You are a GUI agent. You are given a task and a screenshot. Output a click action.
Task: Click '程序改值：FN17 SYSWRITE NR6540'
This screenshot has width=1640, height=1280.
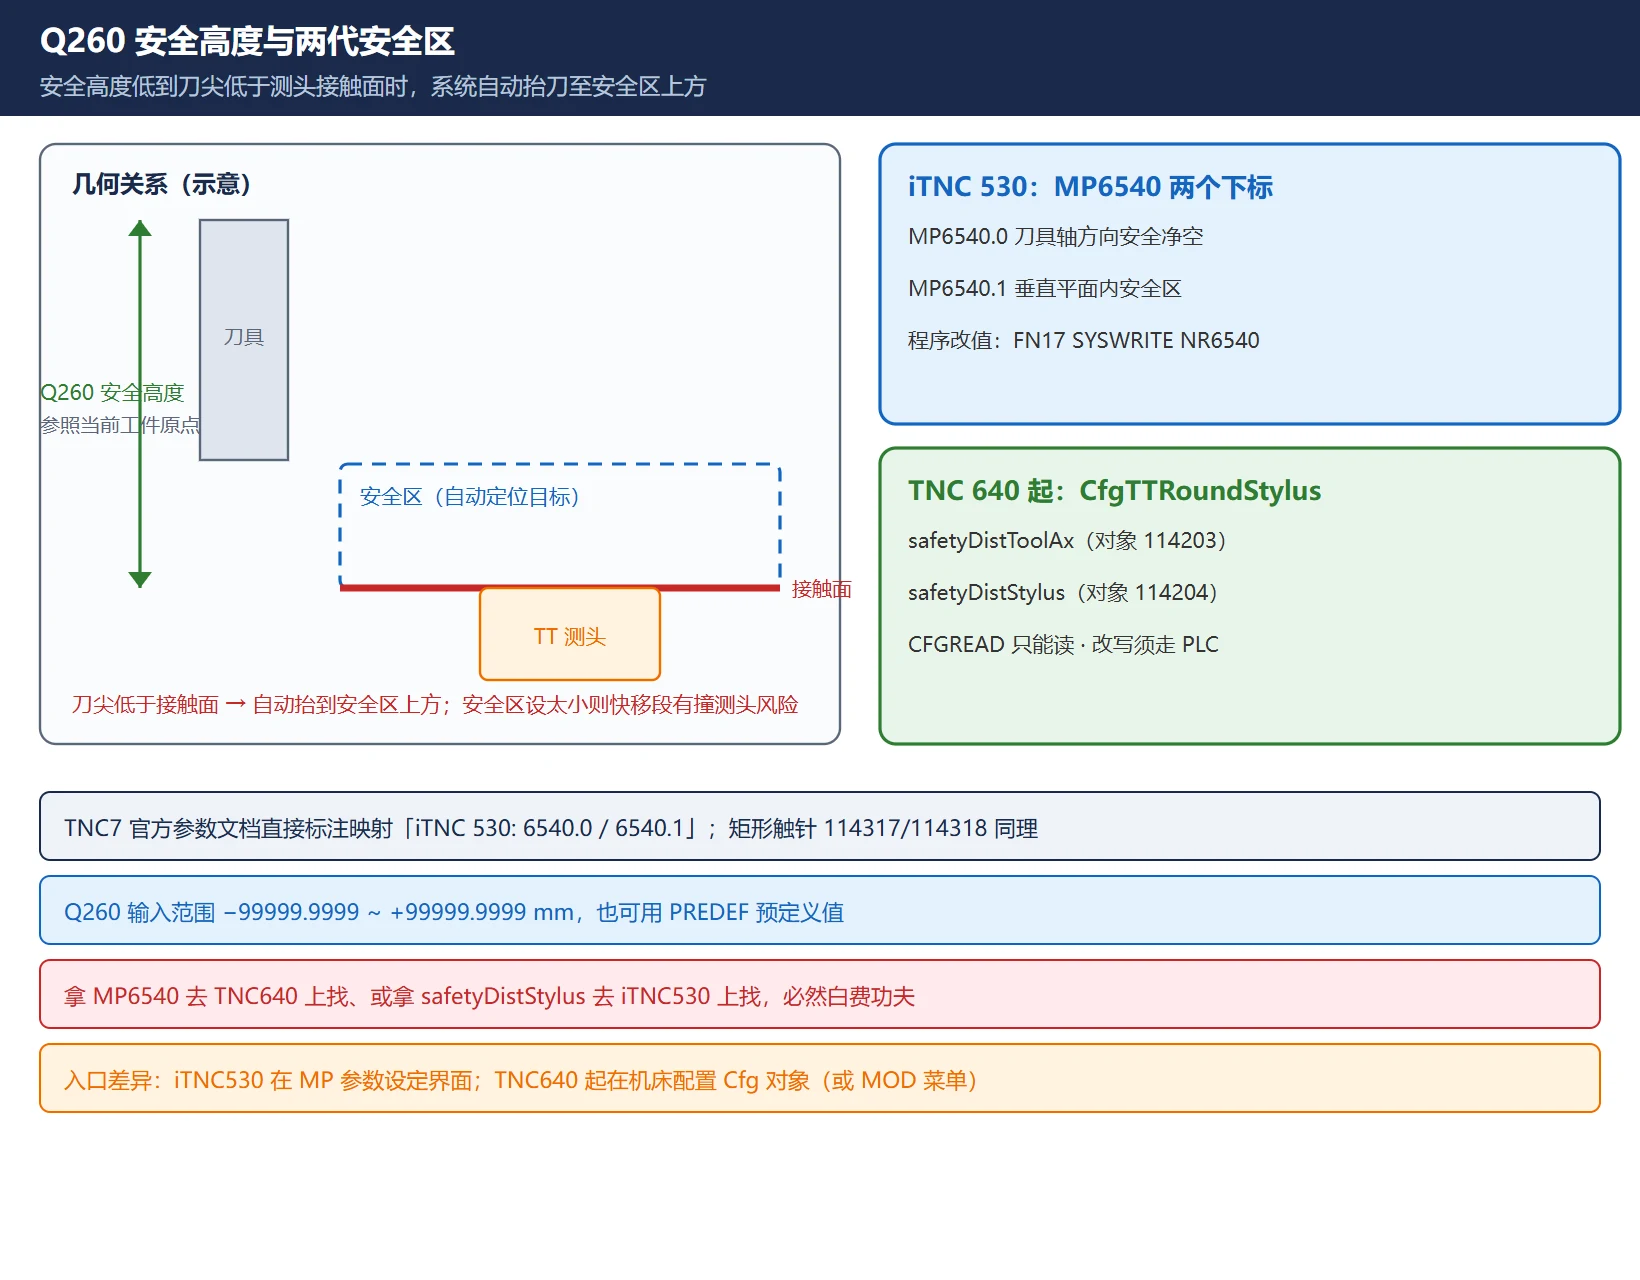(x=1084, y=341)
